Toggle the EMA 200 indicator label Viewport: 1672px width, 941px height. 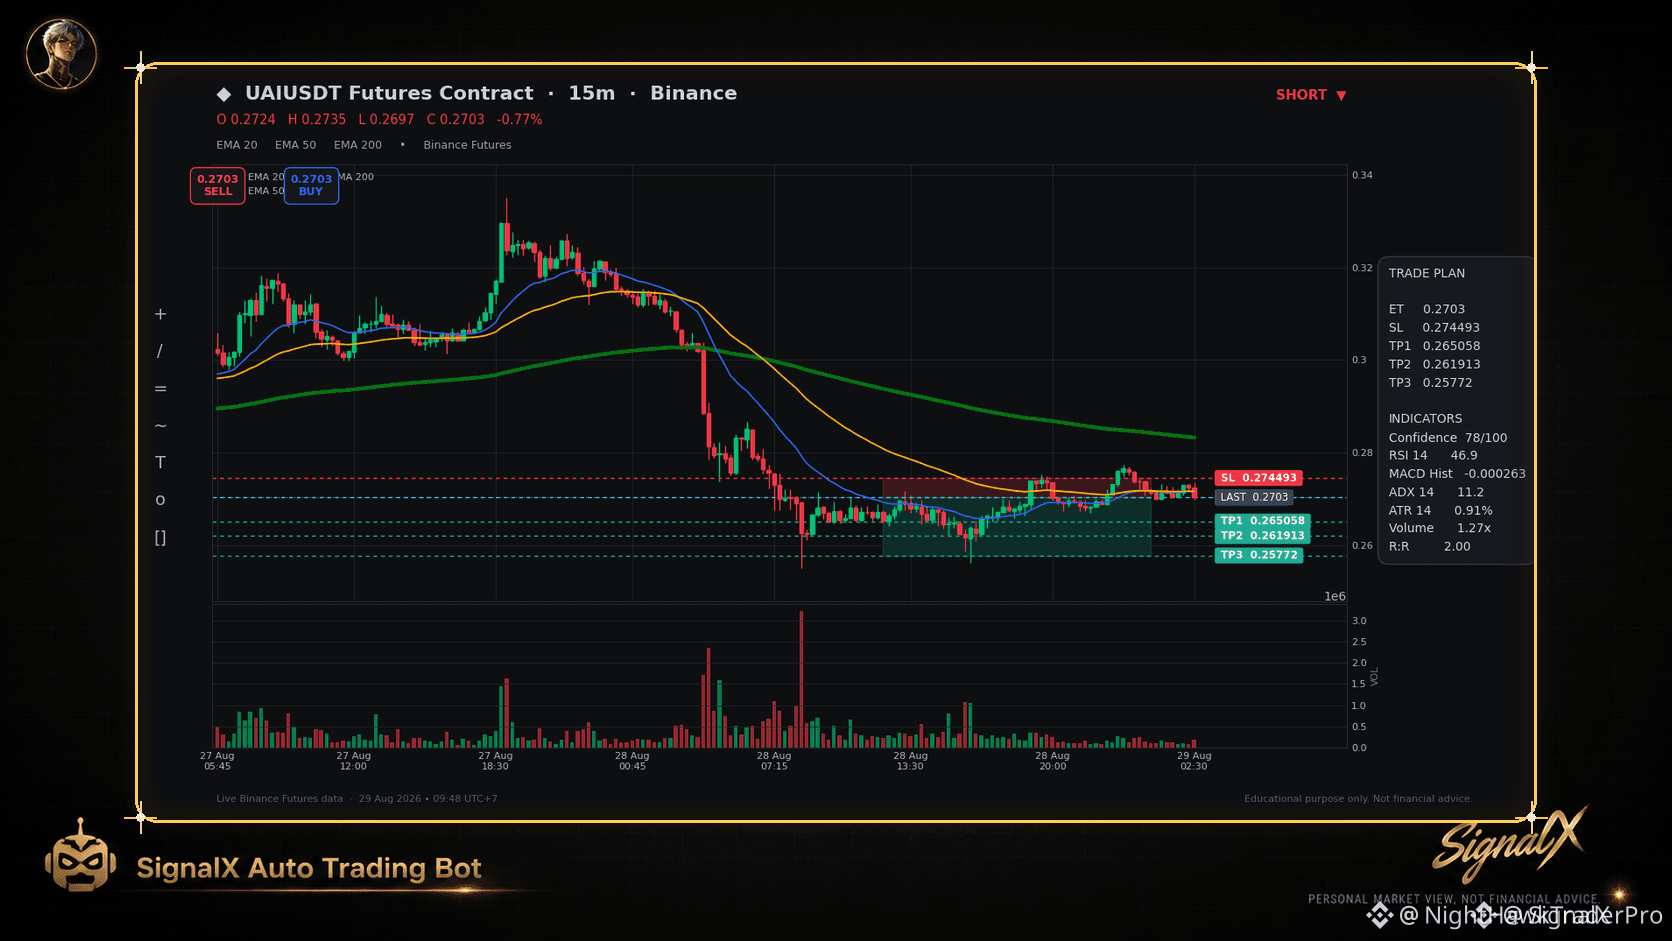pyautogui.click(x=358, y=145)
